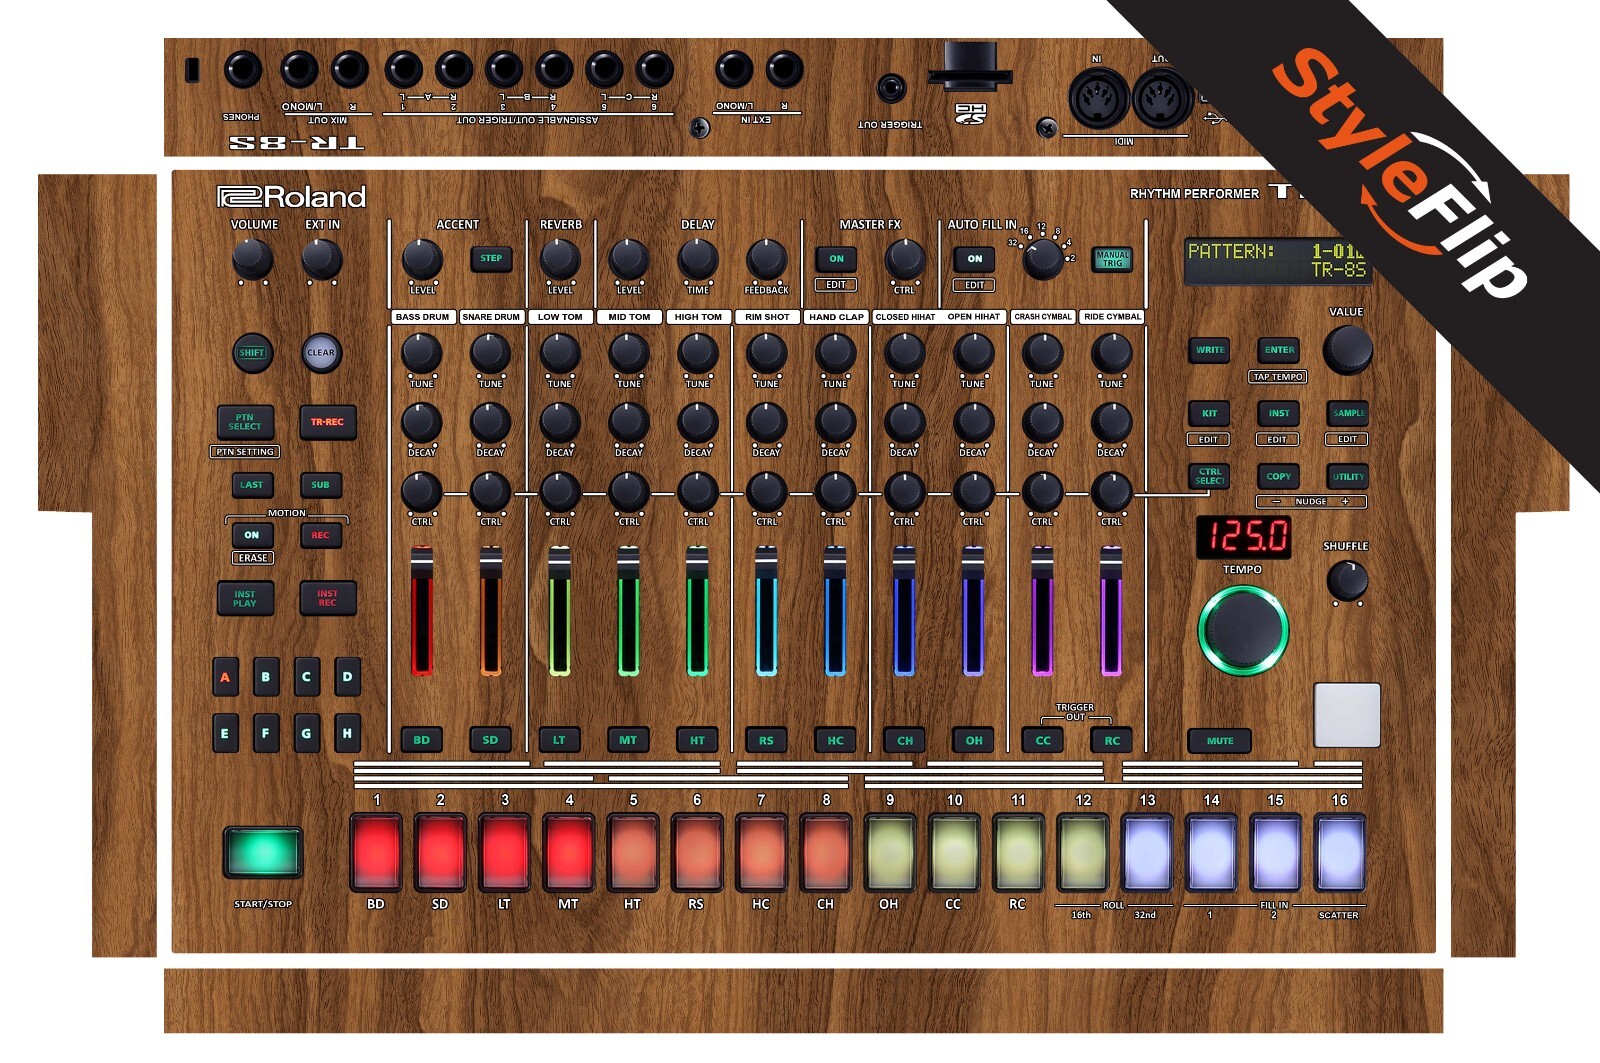Select variation H button
This screenshot has height=1063, width=1600.
pyautogui.click(x=347, y=733)
